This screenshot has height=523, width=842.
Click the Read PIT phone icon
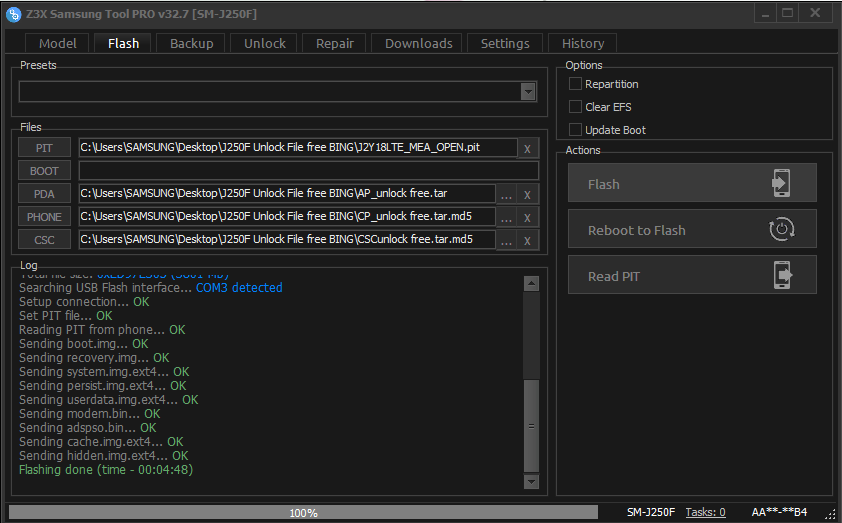pos(782,275)
